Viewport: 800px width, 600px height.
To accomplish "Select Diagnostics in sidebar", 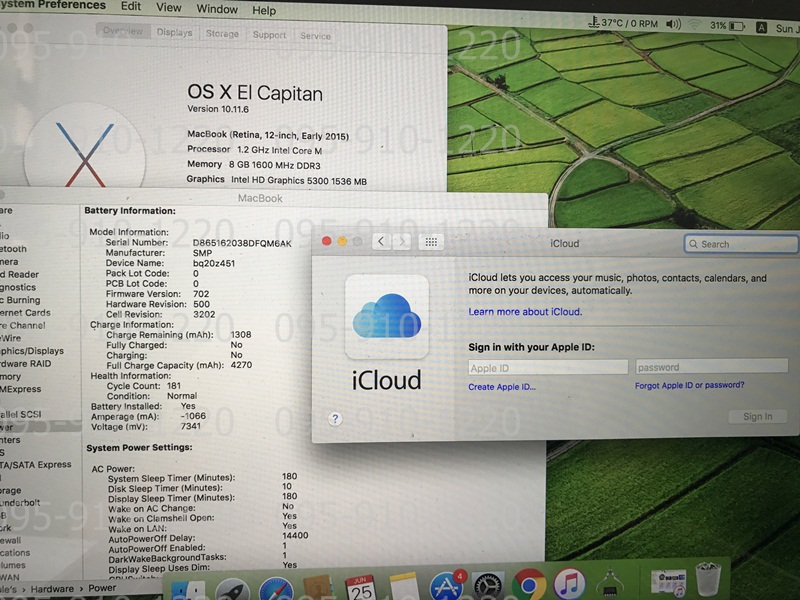I will tap(18, 287).
